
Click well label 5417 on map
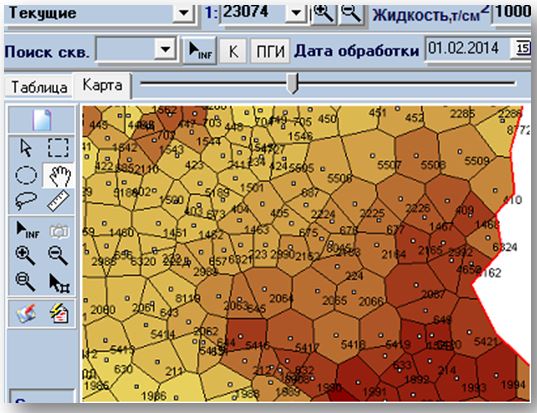pos(307,348)
